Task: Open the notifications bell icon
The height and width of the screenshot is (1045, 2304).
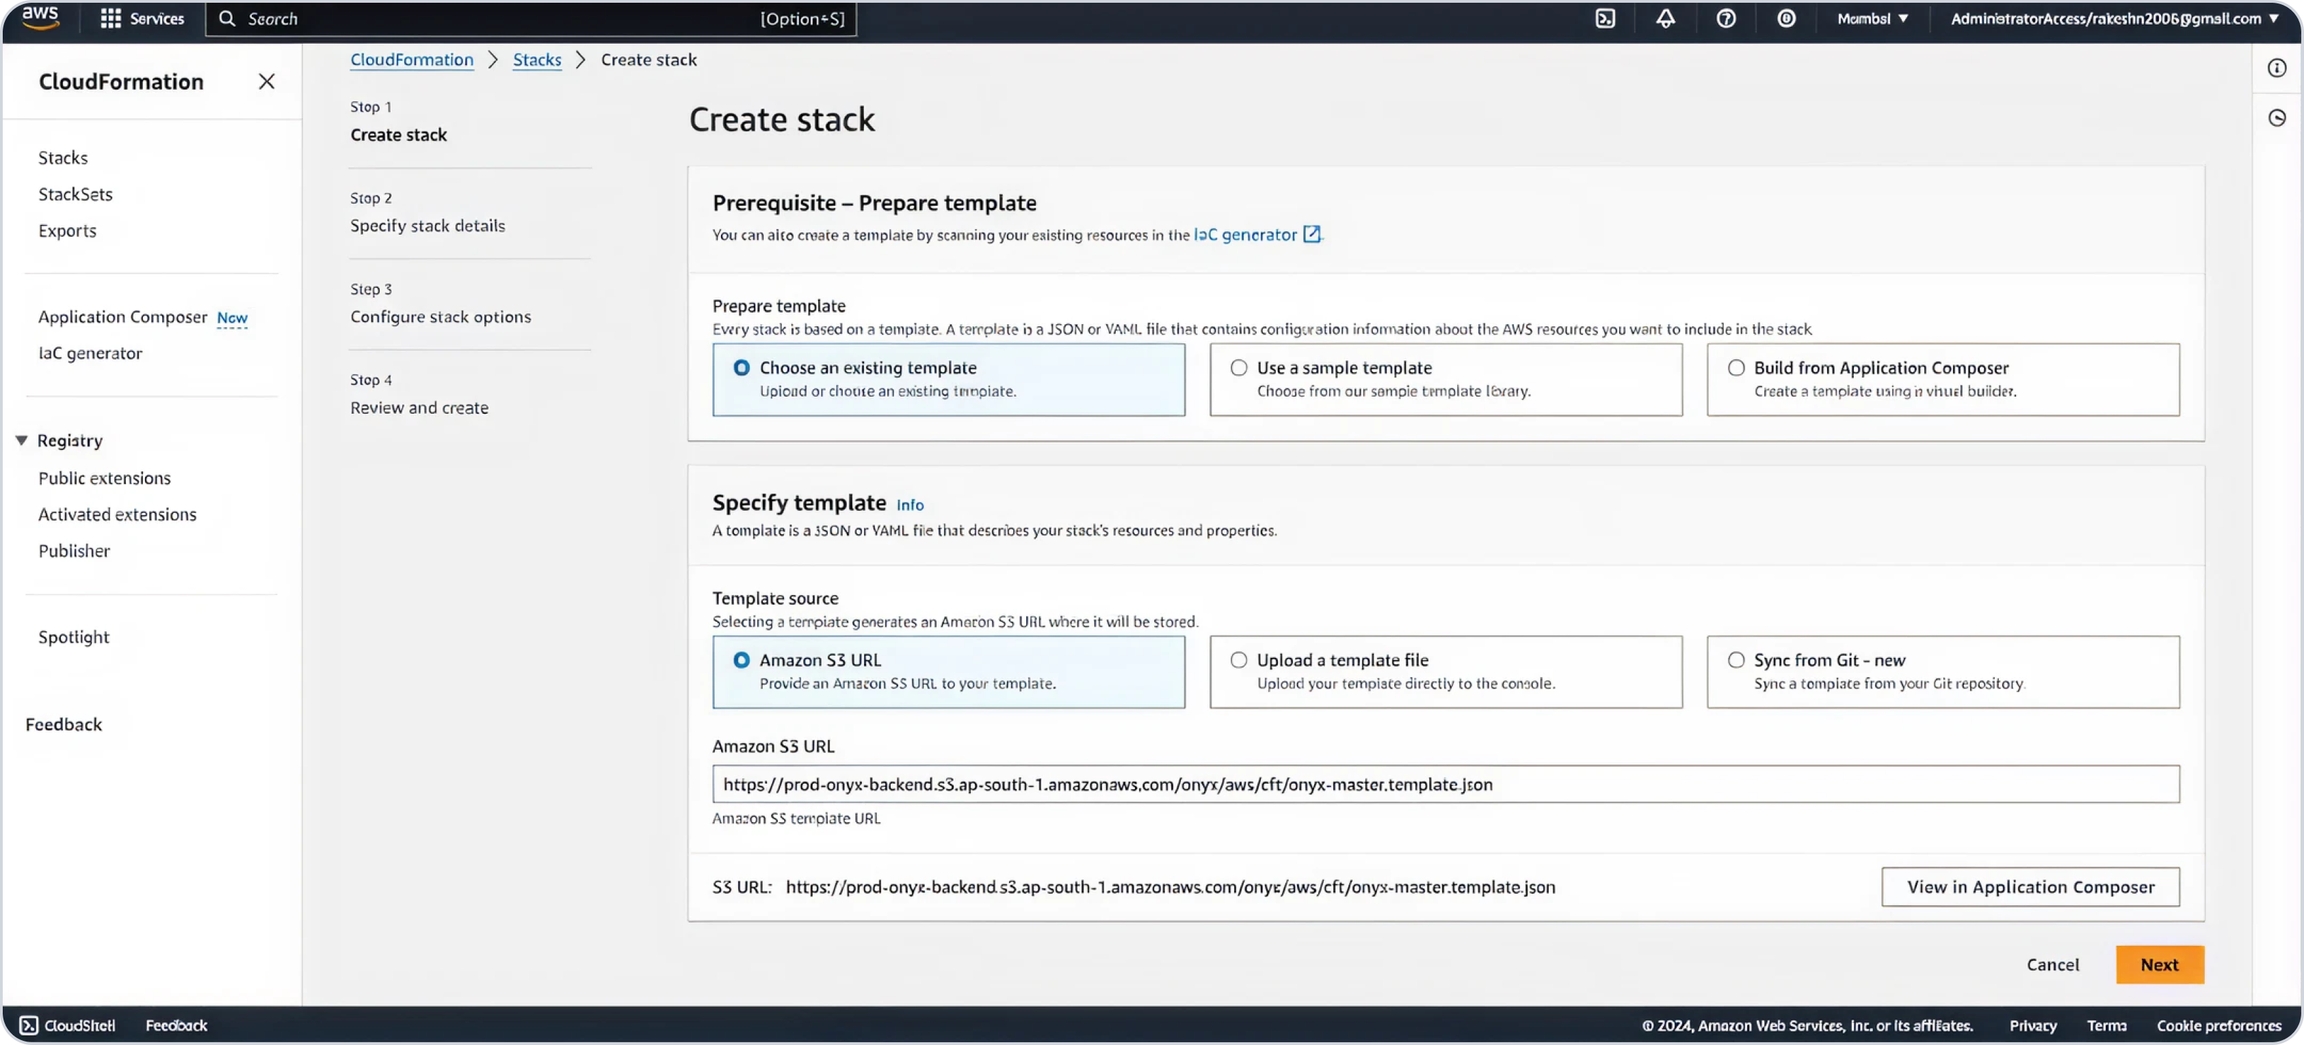Action: click(1665, 18)
